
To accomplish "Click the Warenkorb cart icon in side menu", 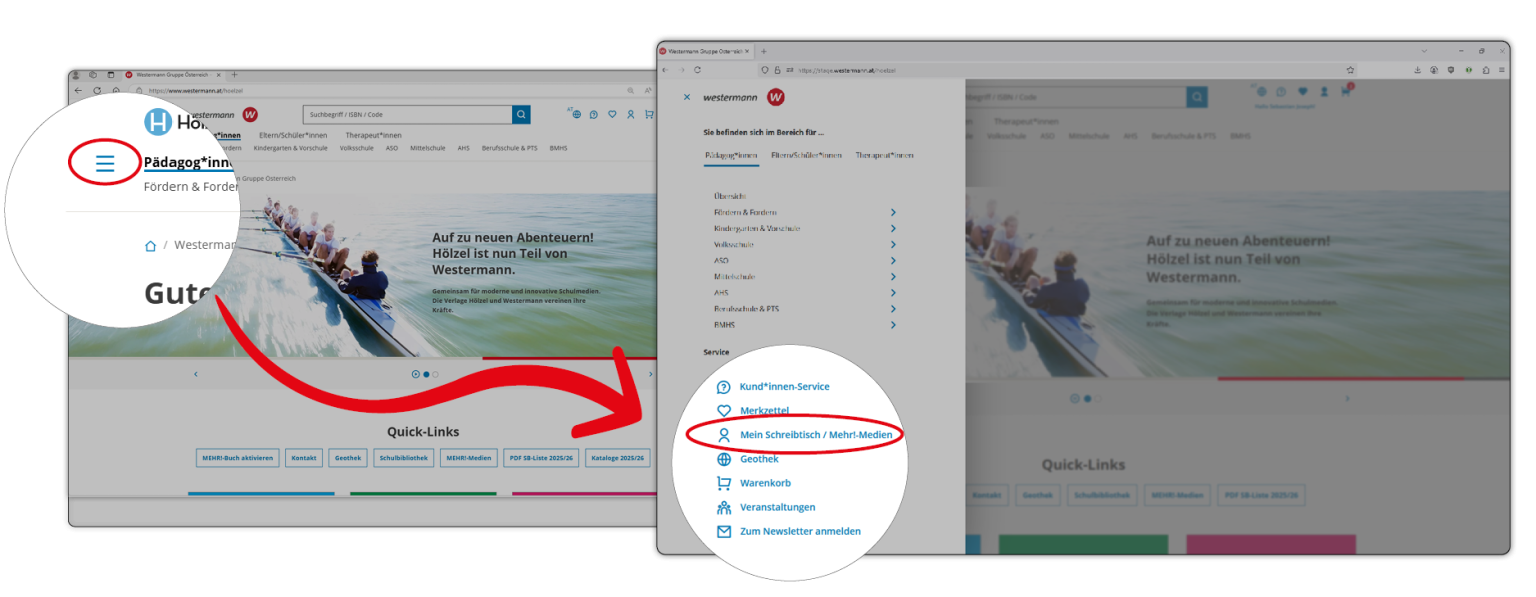I will [x=724, y=483].
